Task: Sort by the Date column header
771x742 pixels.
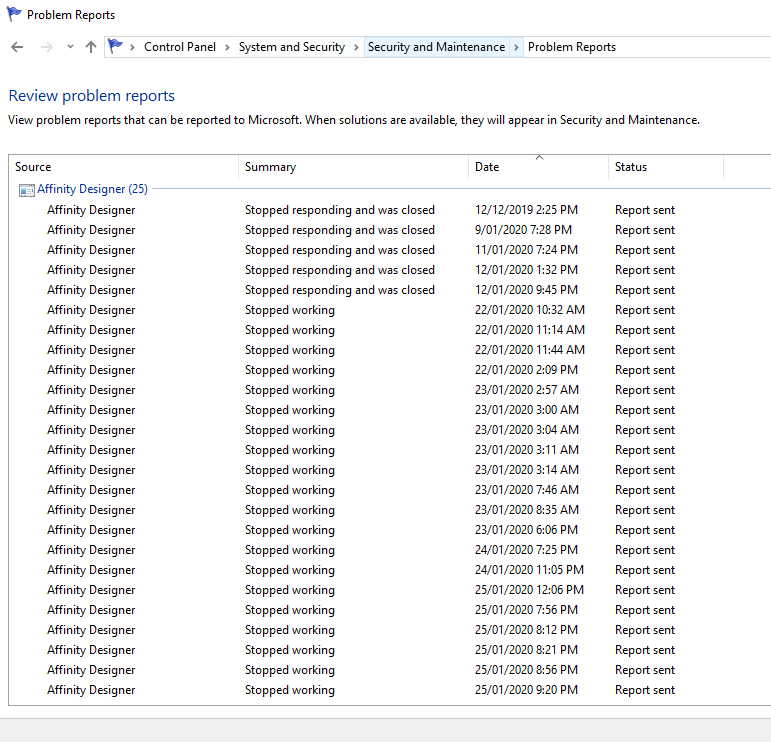Action: click(x=538, y=167)
